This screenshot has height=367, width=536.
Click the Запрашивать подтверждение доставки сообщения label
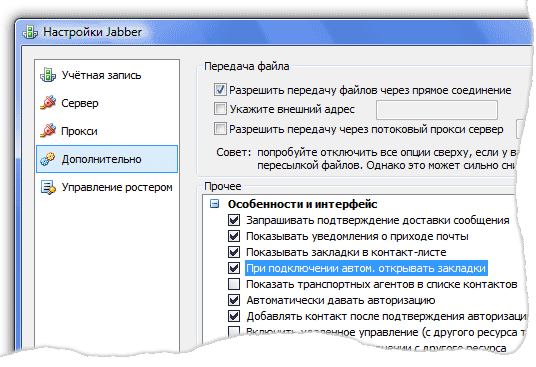point(378,220)
